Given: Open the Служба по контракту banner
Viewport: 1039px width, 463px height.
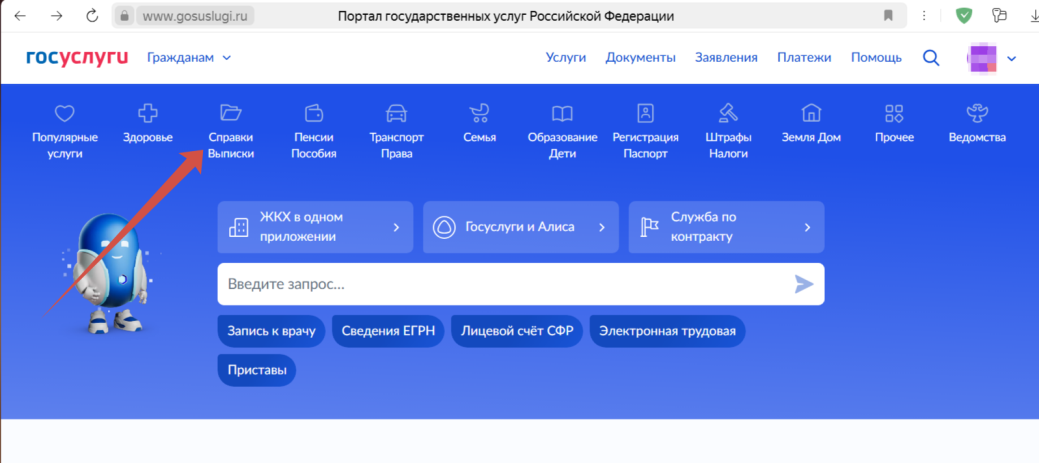Looking at the screenshot, I should [726, 227].
